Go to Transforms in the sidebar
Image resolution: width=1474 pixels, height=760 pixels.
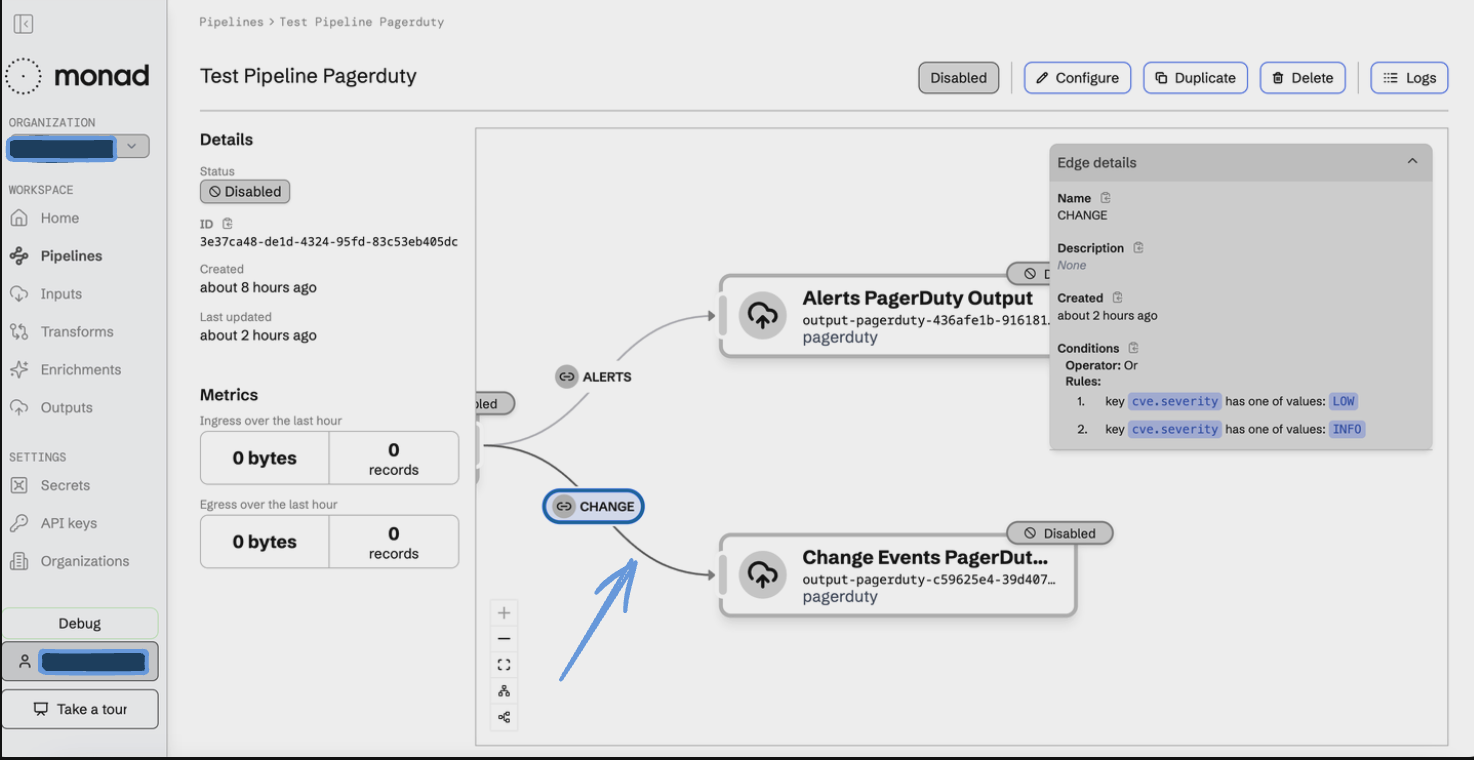click(77, 332)
